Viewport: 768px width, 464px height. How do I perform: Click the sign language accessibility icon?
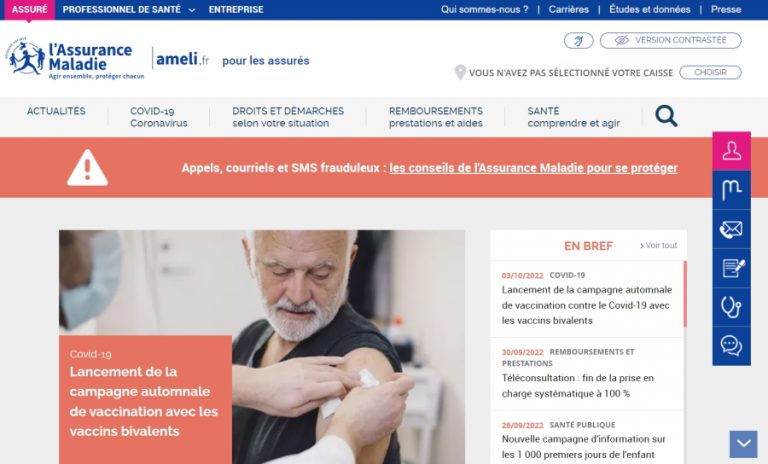tap(578, 40)
